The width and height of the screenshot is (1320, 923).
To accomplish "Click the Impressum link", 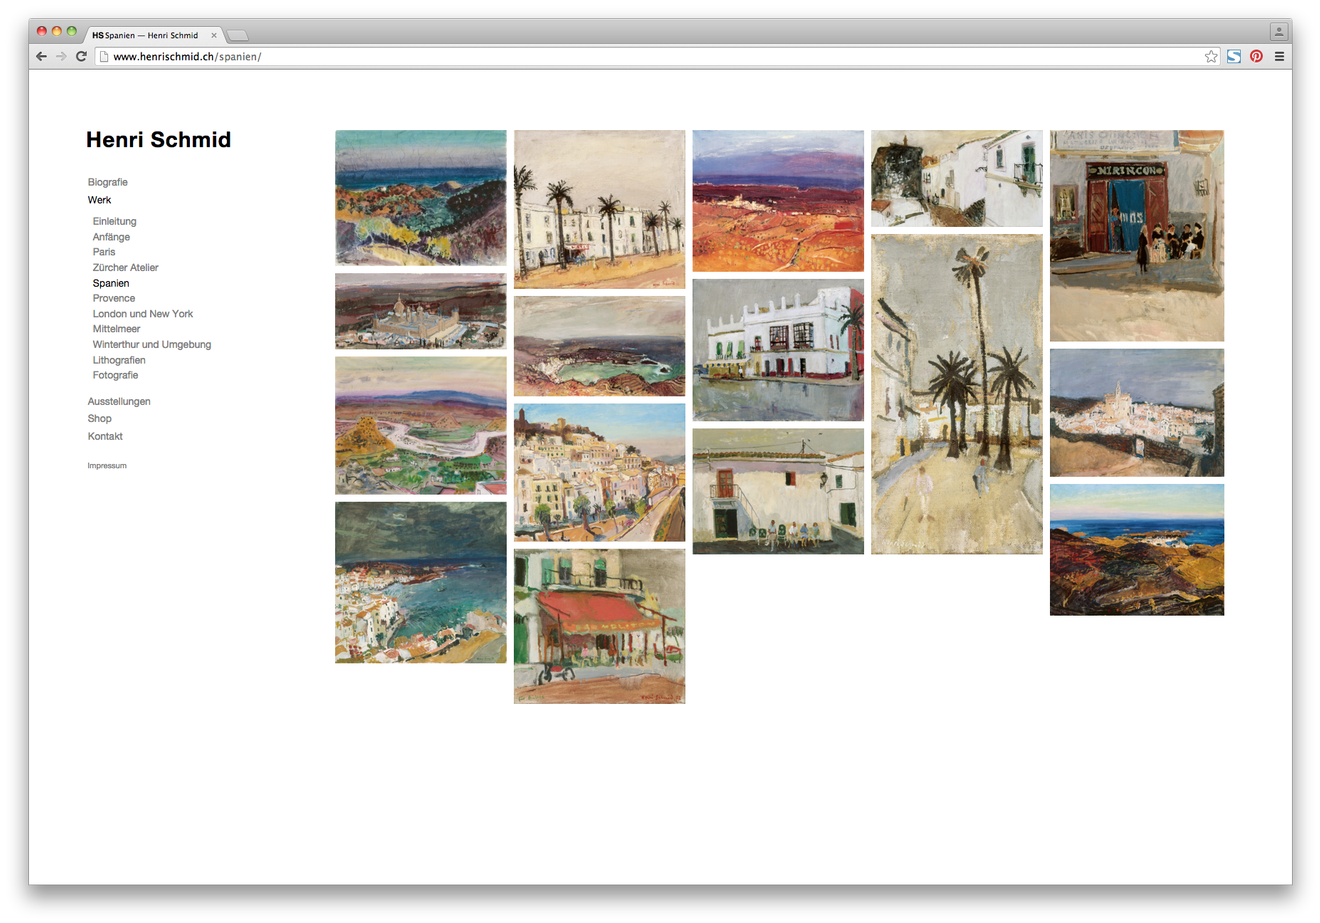I will click(107, 466).
